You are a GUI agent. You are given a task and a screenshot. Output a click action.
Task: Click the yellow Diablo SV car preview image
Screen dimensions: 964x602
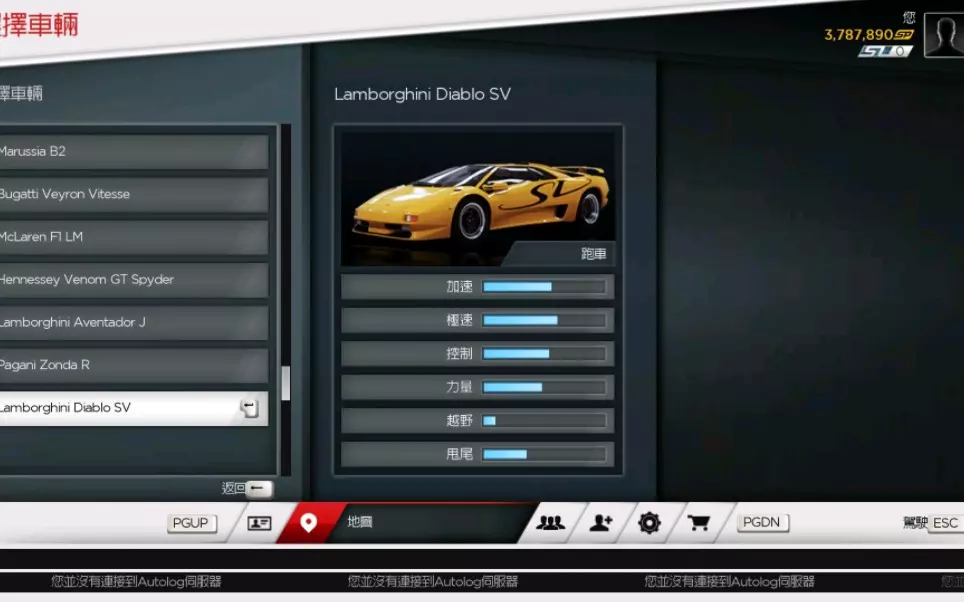click(478, 199)
